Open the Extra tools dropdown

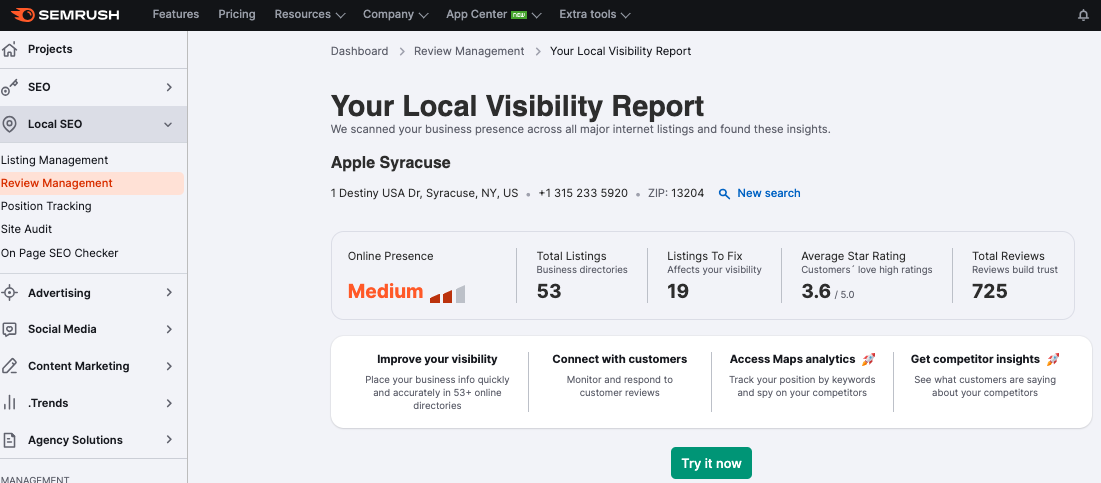pyautogui.click(x=594, y=15)
